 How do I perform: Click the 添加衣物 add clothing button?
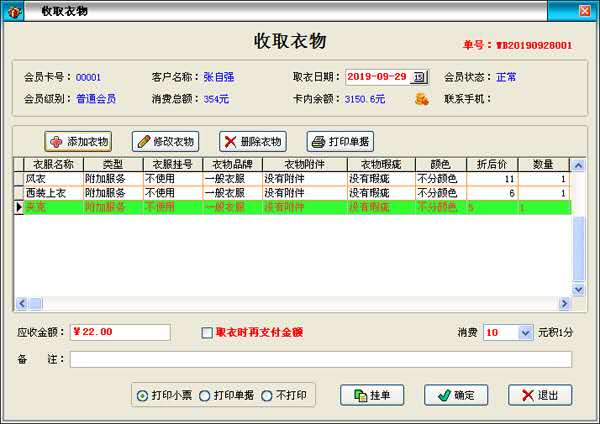click(79, 141)
